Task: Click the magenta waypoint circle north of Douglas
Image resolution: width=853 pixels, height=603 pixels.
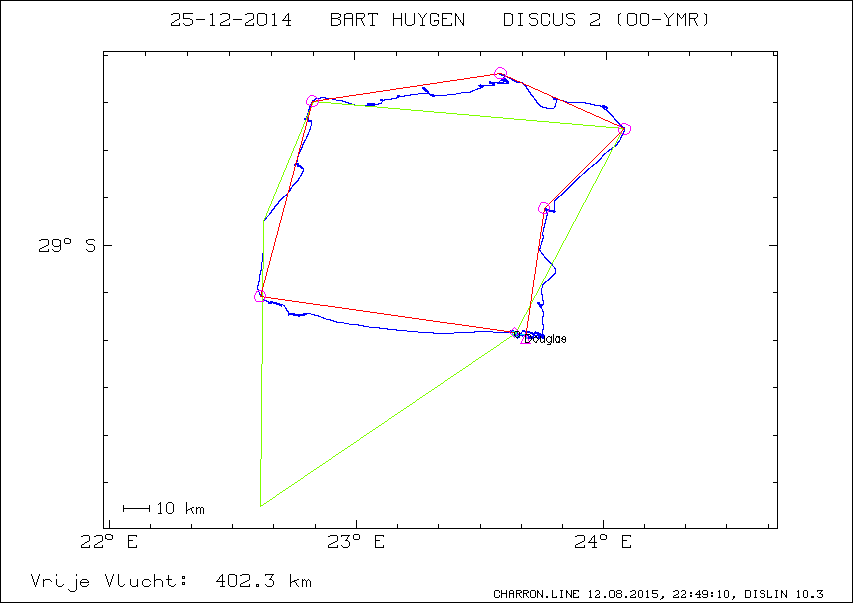Action: [x=543, y=207]
